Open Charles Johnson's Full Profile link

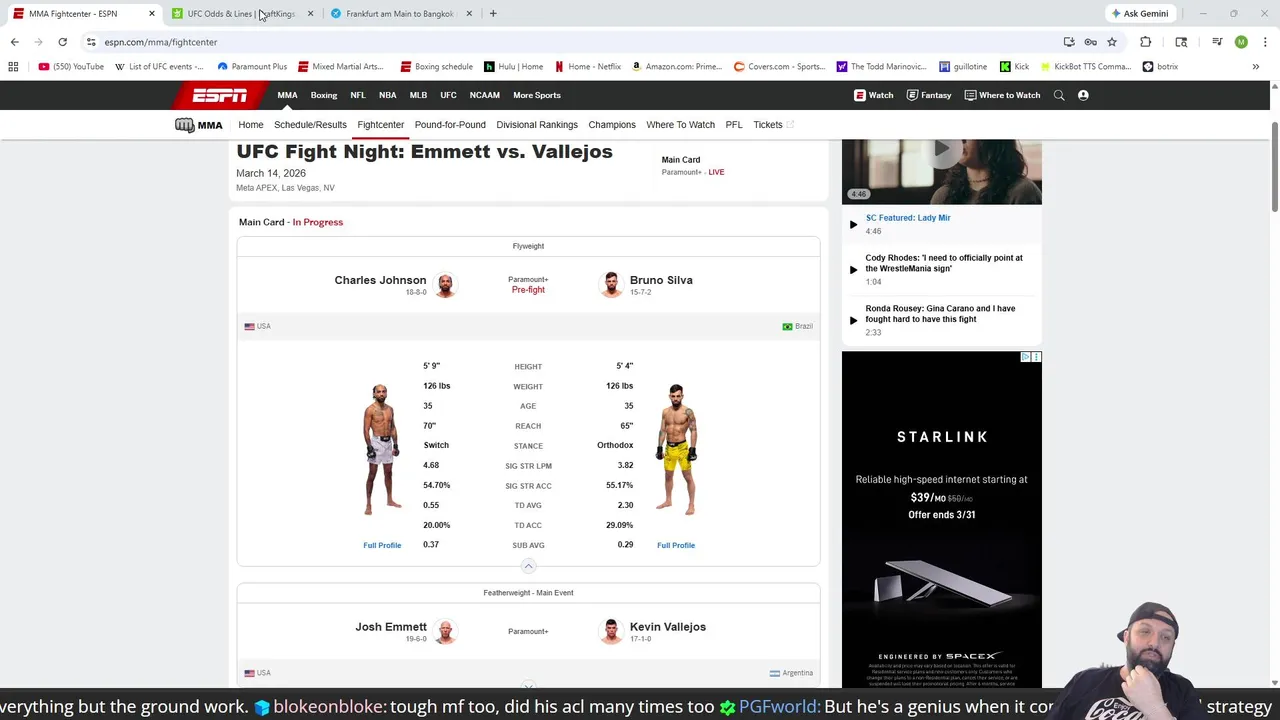pos(382,545)
